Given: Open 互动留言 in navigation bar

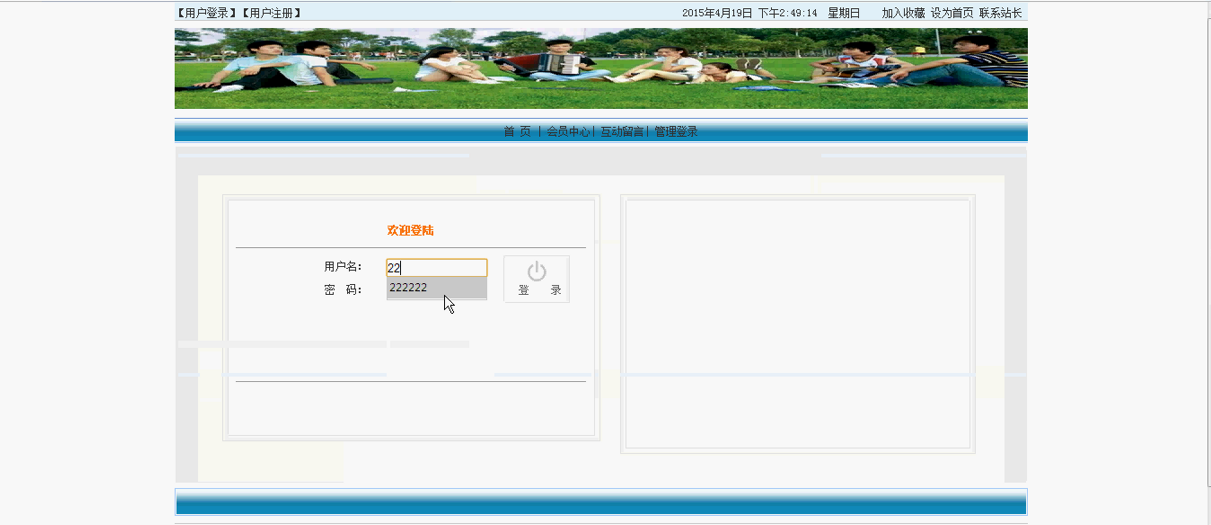Looking at the screenshot, I should [x=622, y=131].
